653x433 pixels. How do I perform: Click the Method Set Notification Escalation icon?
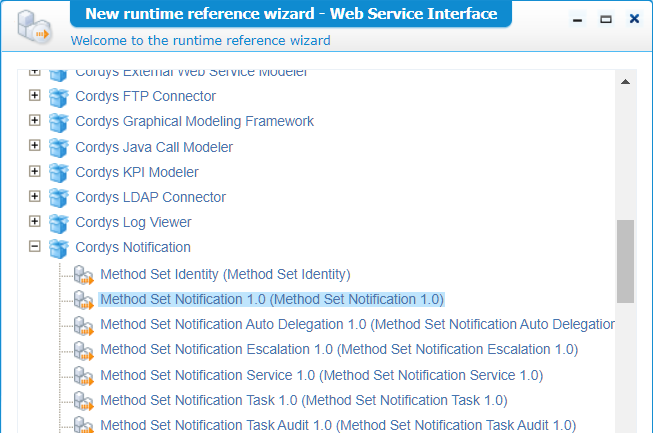(83, 350)
